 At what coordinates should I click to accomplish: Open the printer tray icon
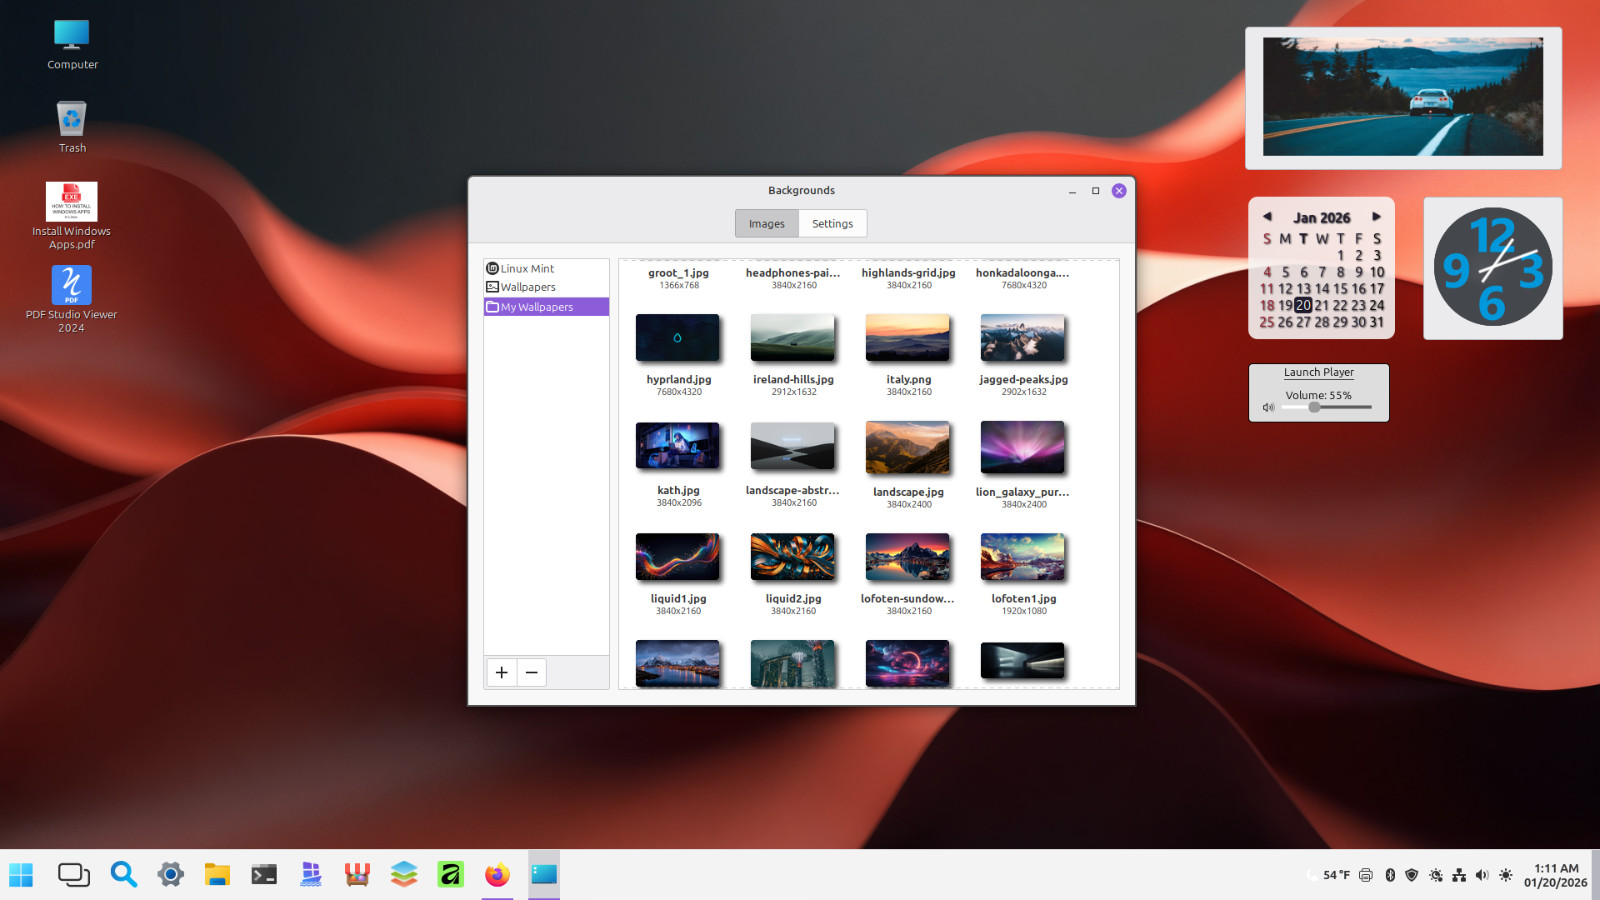[x=1366, y=875]
